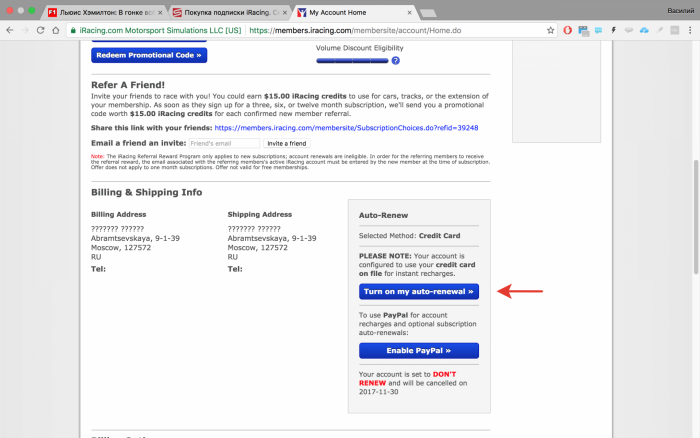Click the Volume Discount help question mark

(x=396, y=61)
